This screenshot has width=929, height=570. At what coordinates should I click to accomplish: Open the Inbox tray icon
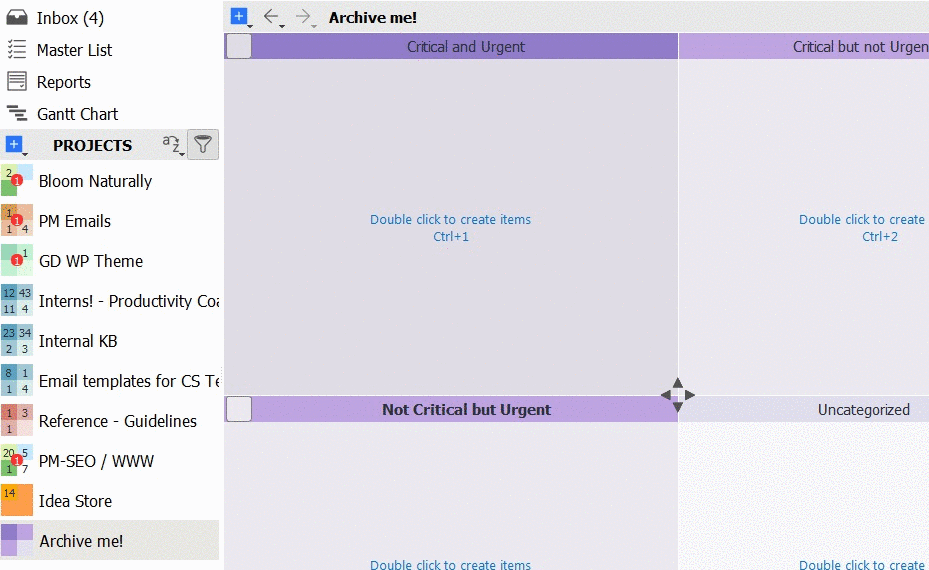(16, 18)
